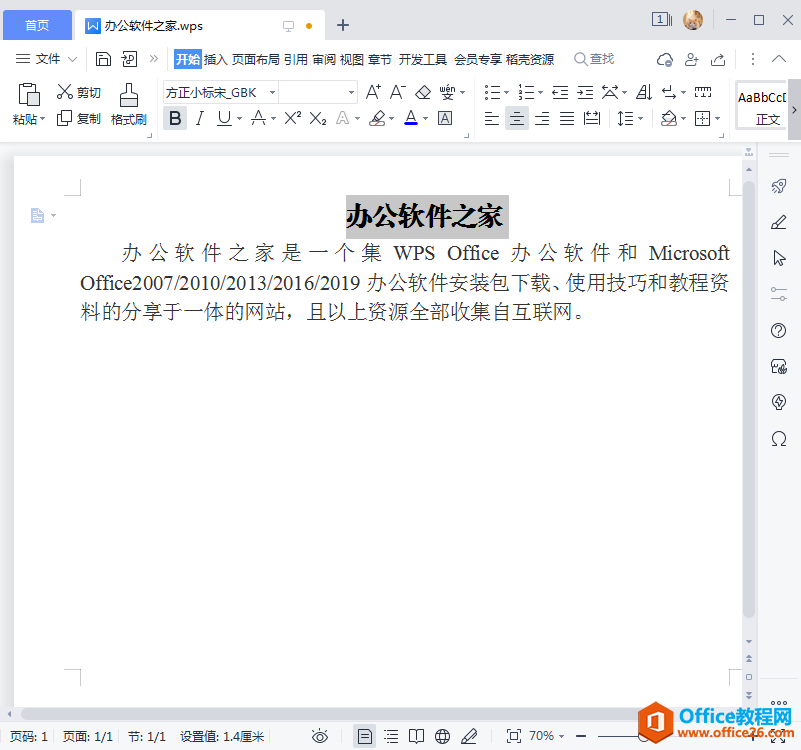
Task: Expand bullet list style dropdown
Action: tap(506, 92)
